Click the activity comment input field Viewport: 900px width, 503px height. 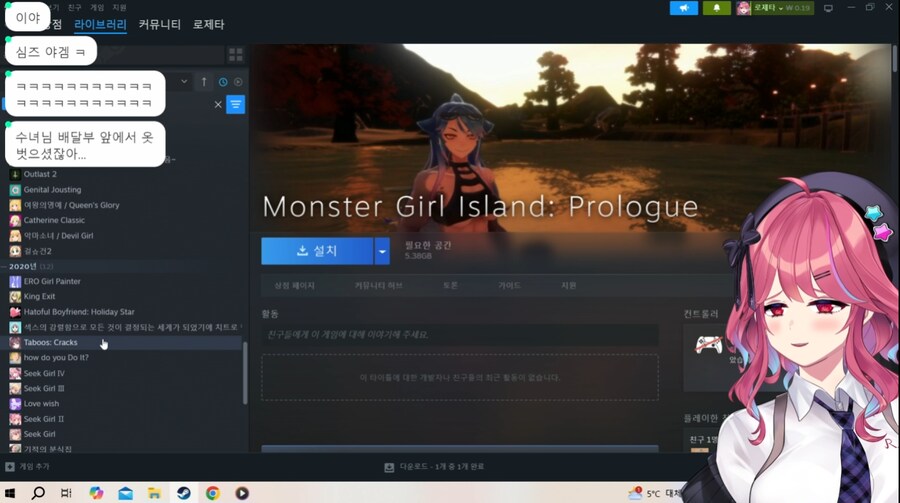coord(460,335)
